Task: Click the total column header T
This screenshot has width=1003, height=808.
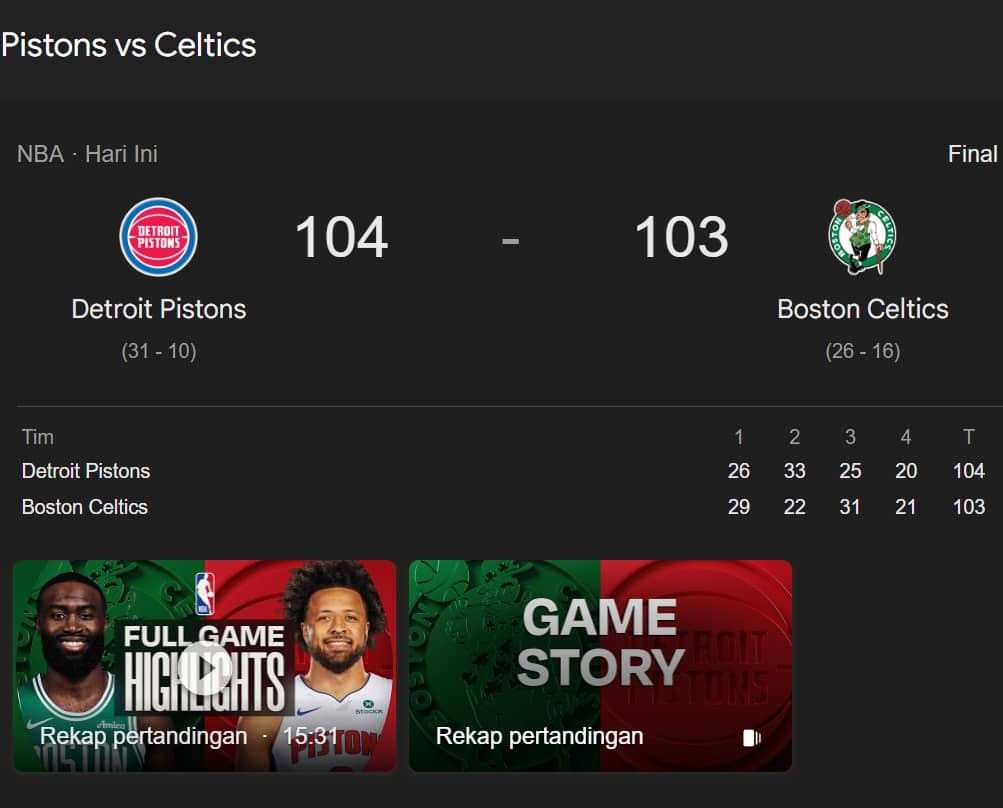Action: (968, 437)
